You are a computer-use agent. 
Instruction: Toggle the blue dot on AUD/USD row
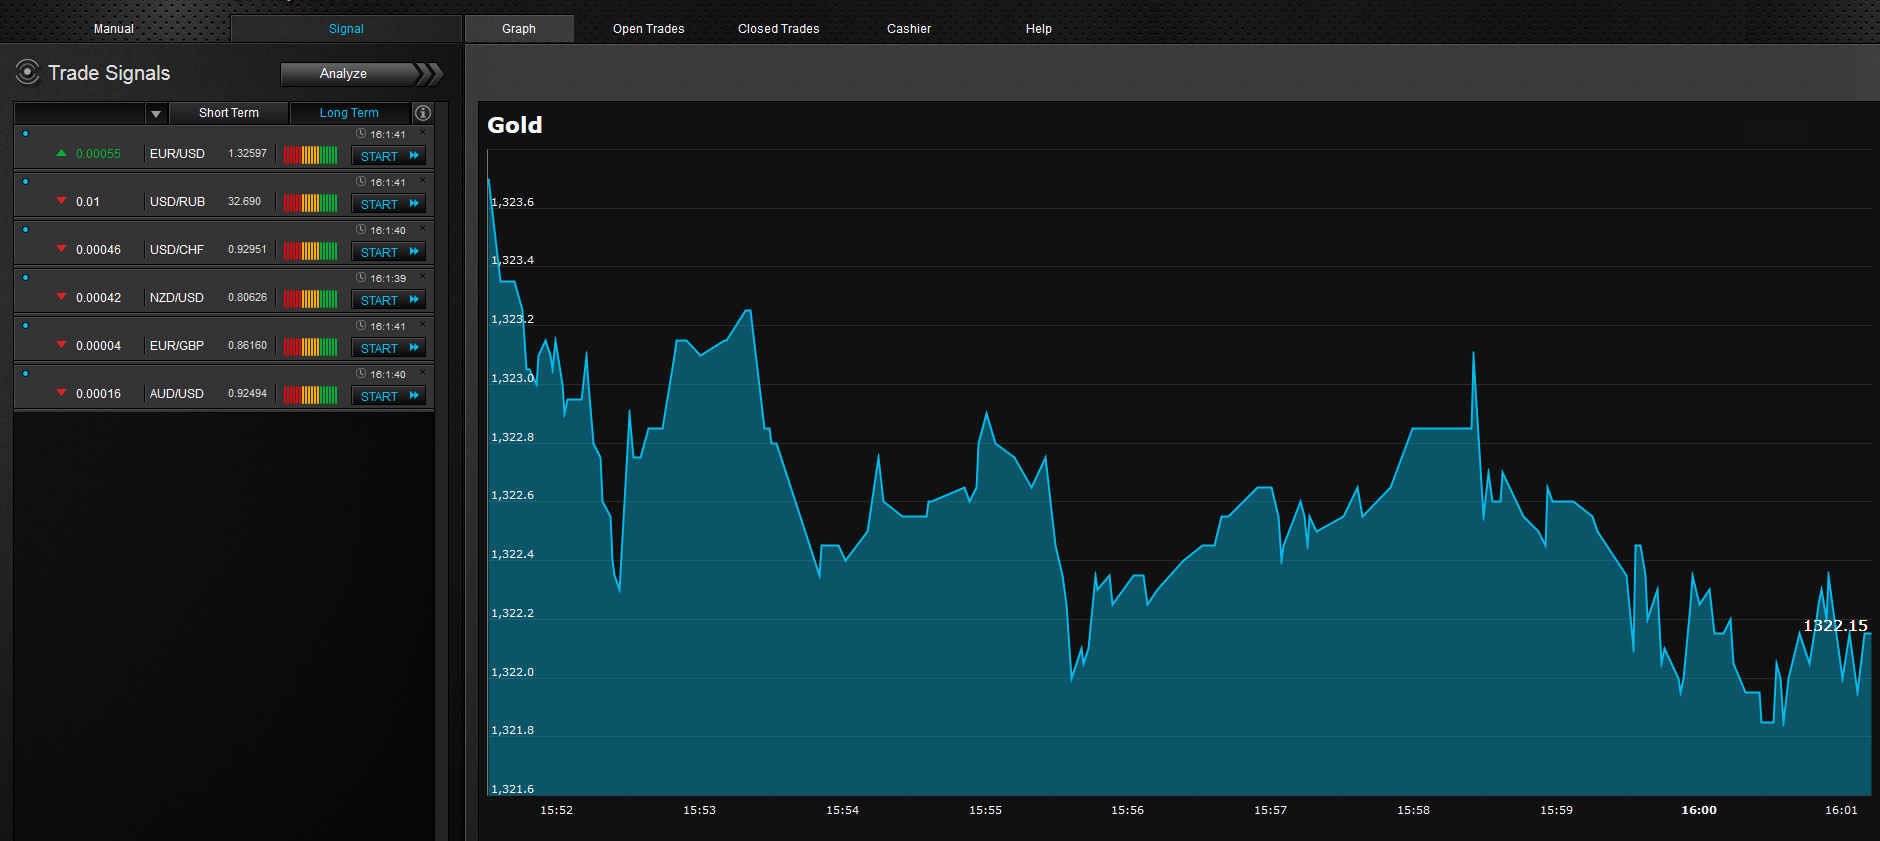pyautogui.click(x=25, y=374)
